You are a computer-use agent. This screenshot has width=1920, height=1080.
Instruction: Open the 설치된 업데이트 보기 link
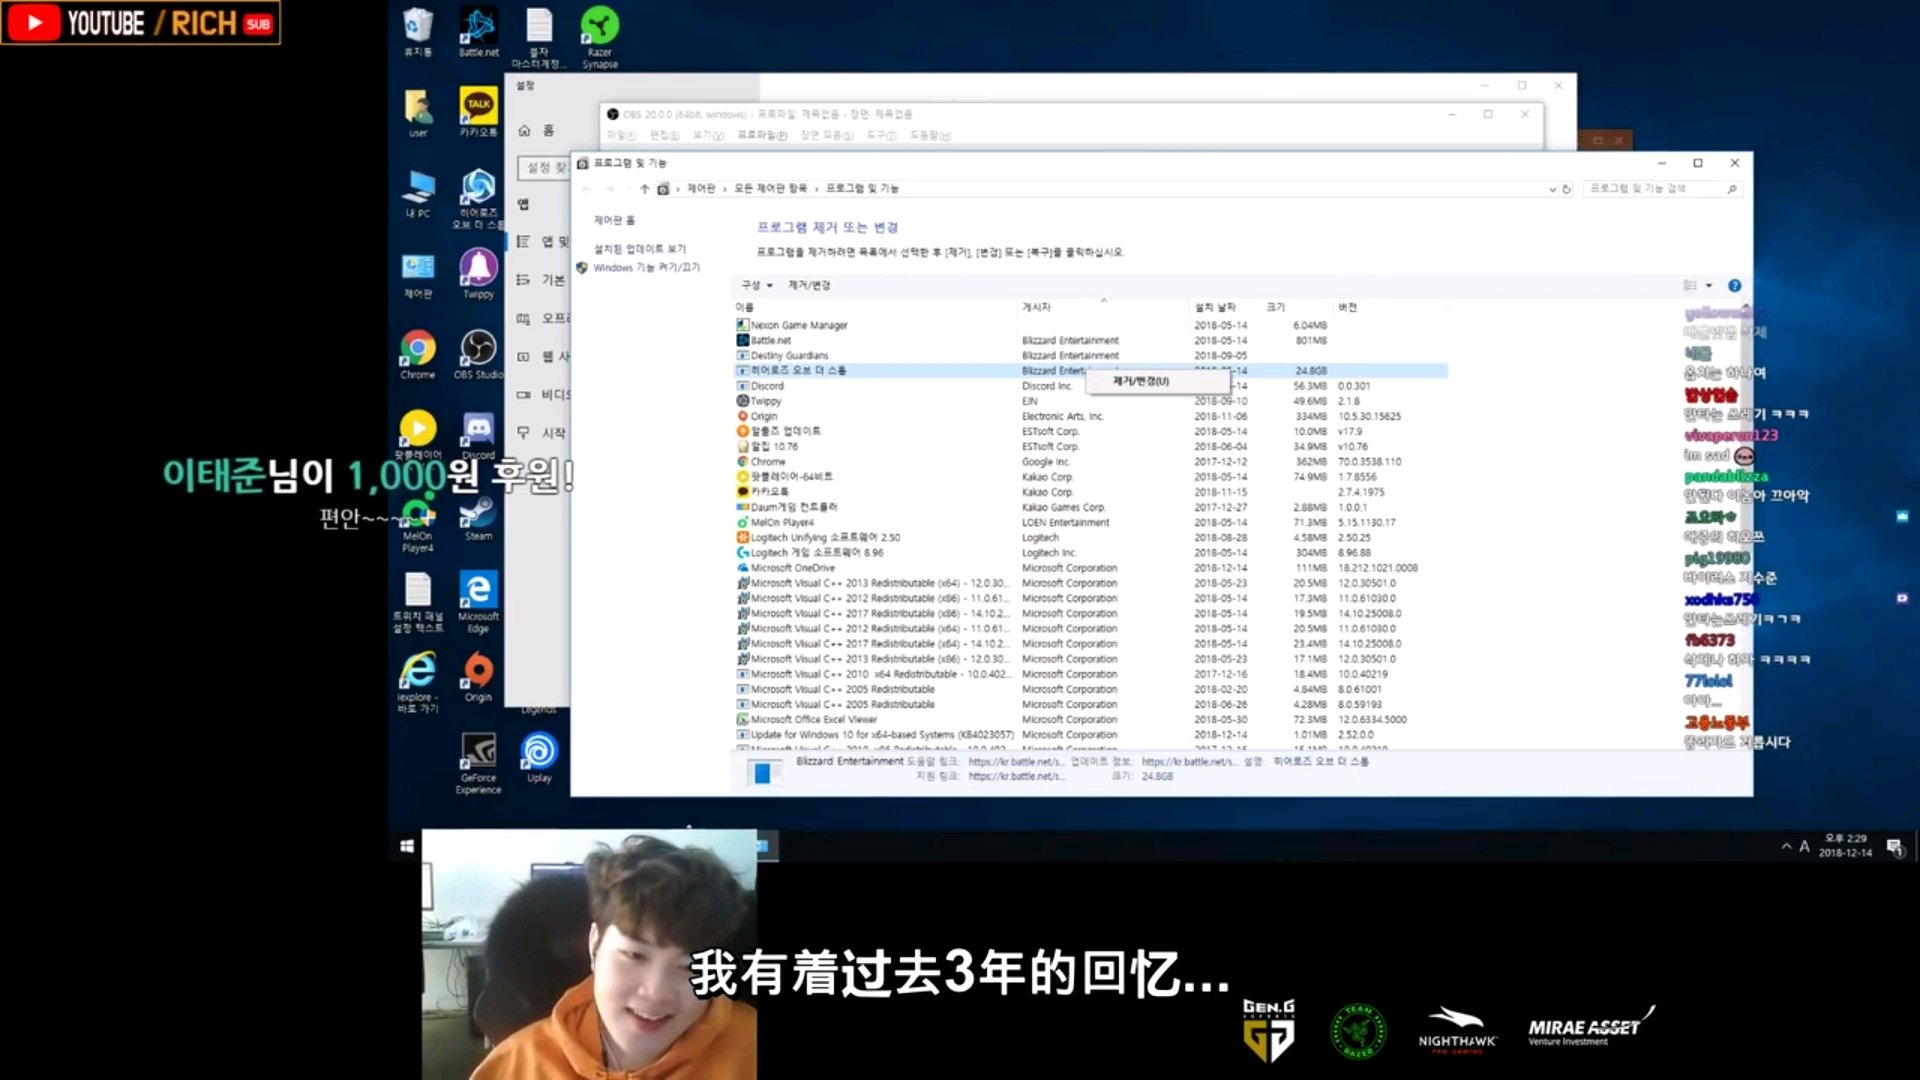tap(640, 249)
